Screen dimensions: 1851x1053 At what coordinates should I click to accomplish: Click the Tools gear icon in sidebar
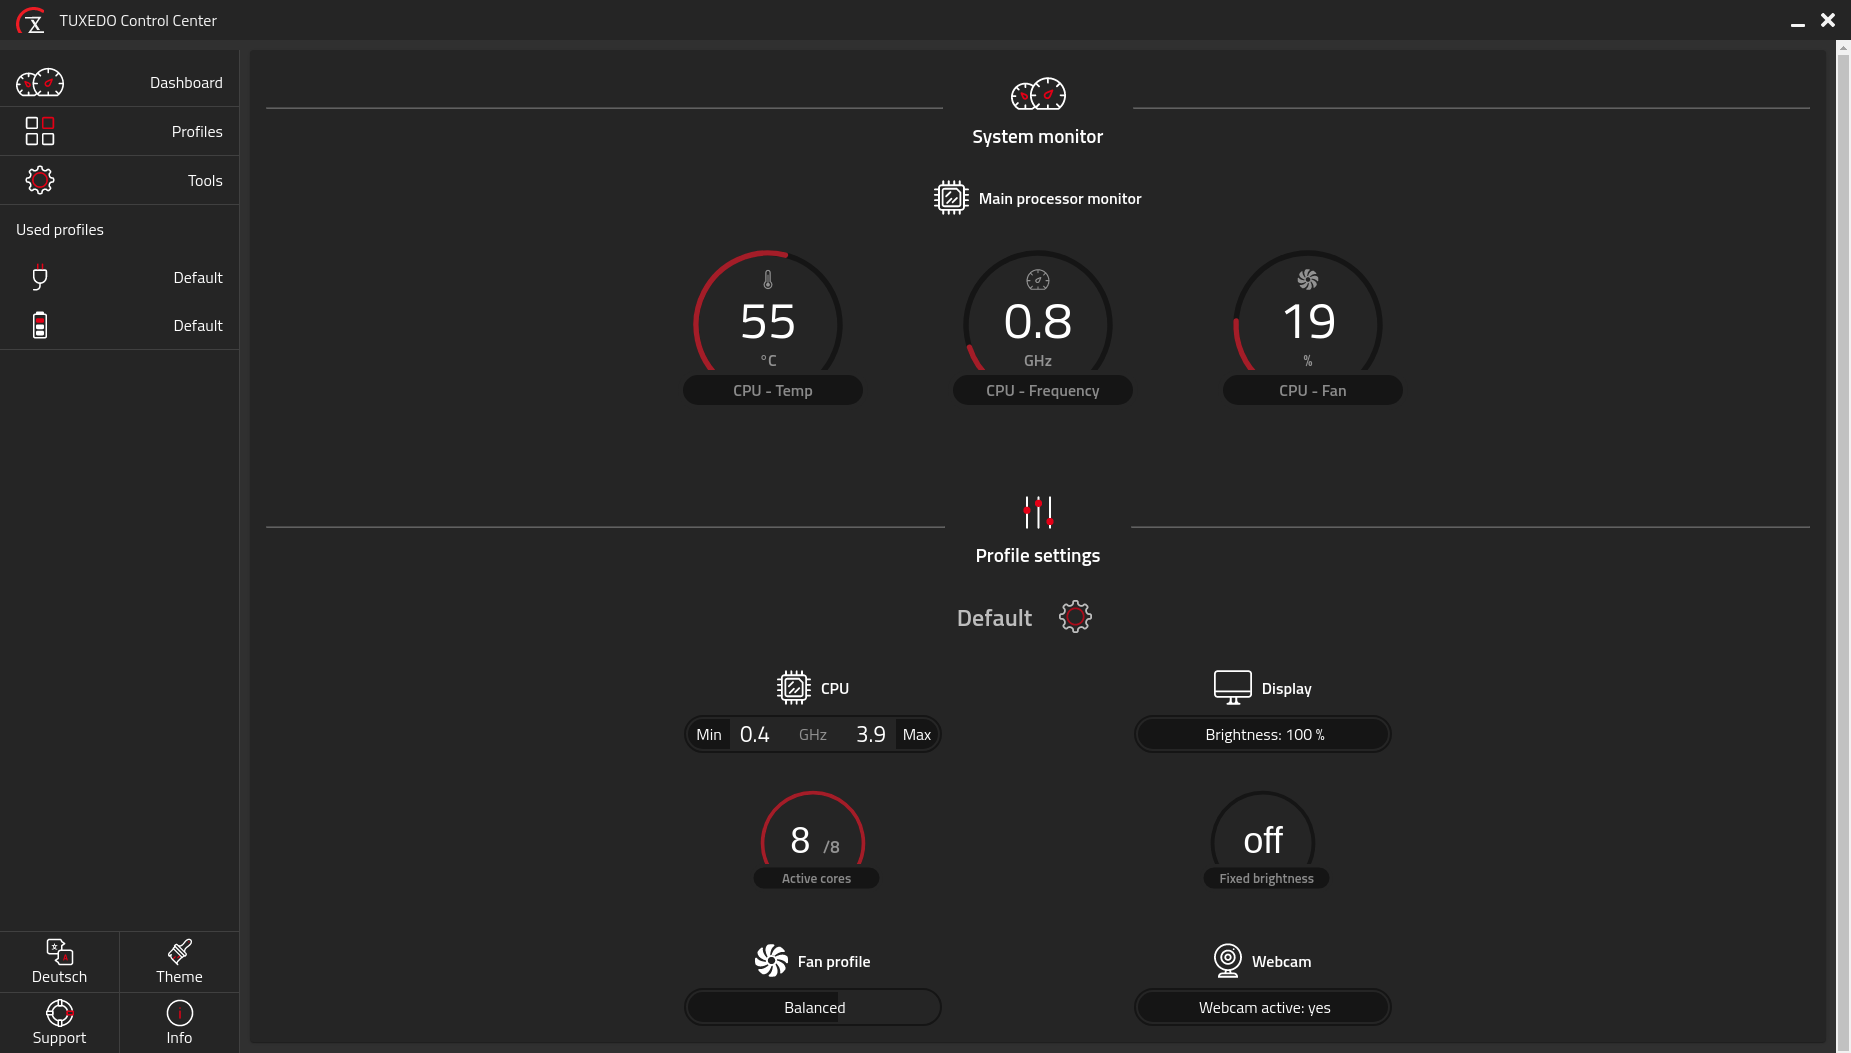click(x=40, y=180)
